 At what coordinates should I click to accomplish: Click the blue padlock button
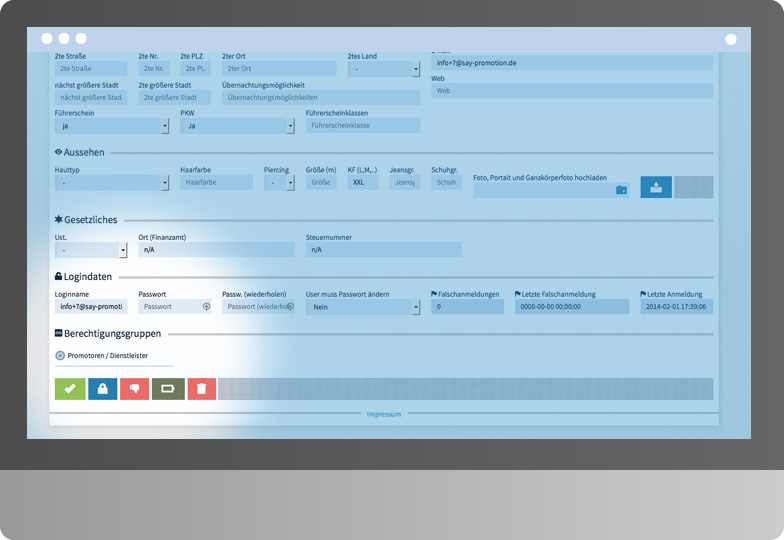click(x=102, y=389)
